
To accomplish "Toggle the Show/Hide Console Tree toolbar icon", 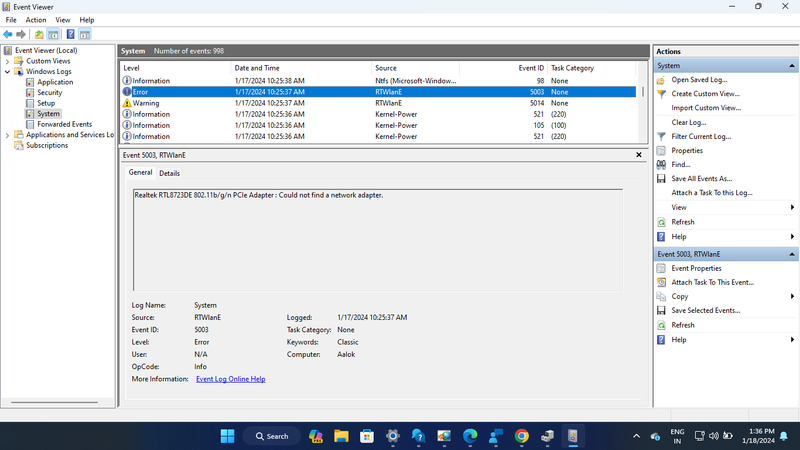I will 53,34.
